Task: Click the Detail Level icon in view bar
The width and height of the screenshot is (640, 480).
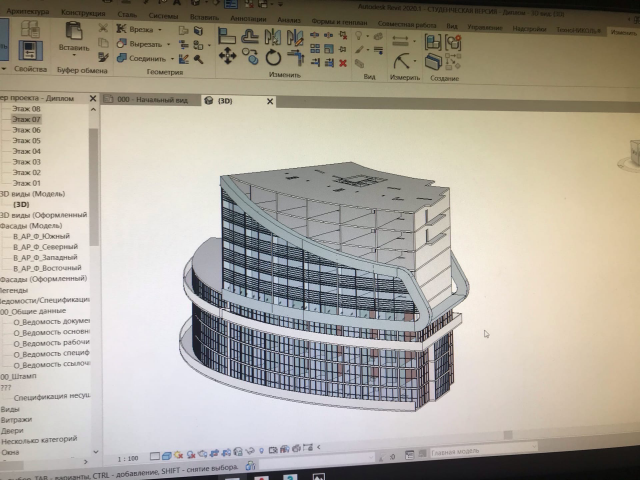Action: point(155,456)
